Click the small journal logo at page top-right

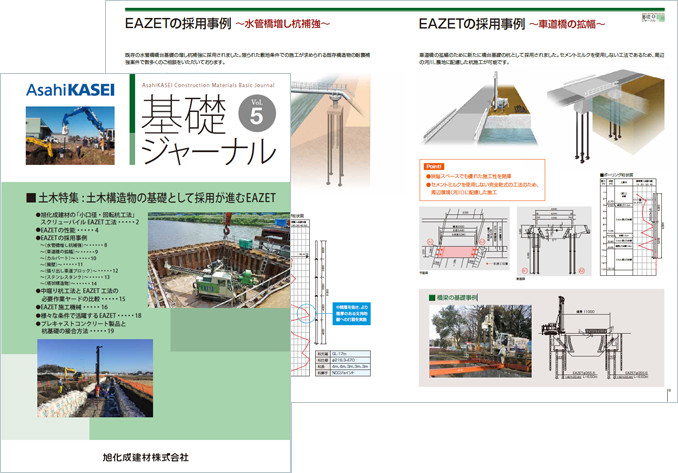652,18
